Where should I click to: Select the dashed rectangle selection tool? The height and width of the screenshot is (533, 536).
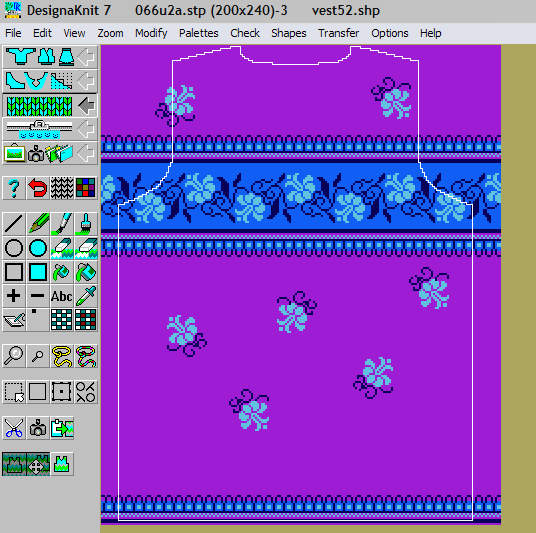coord(14,392)
